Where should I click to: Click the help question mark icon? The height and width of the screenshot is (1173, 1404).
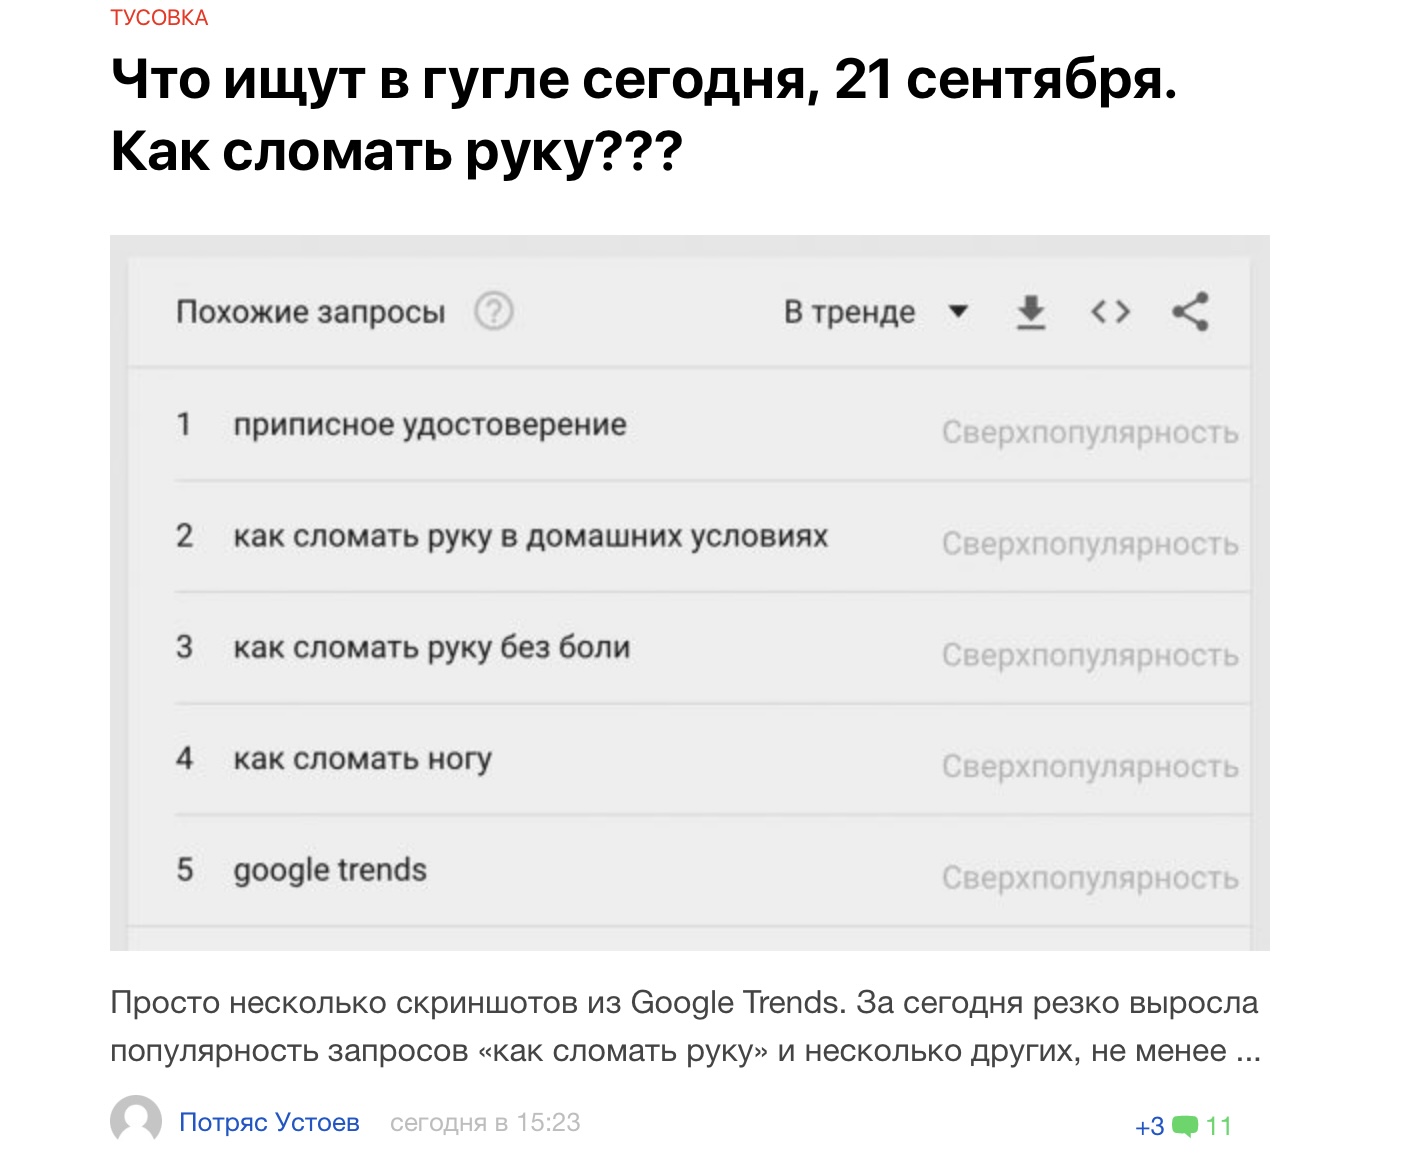click(x=493, y=312)
